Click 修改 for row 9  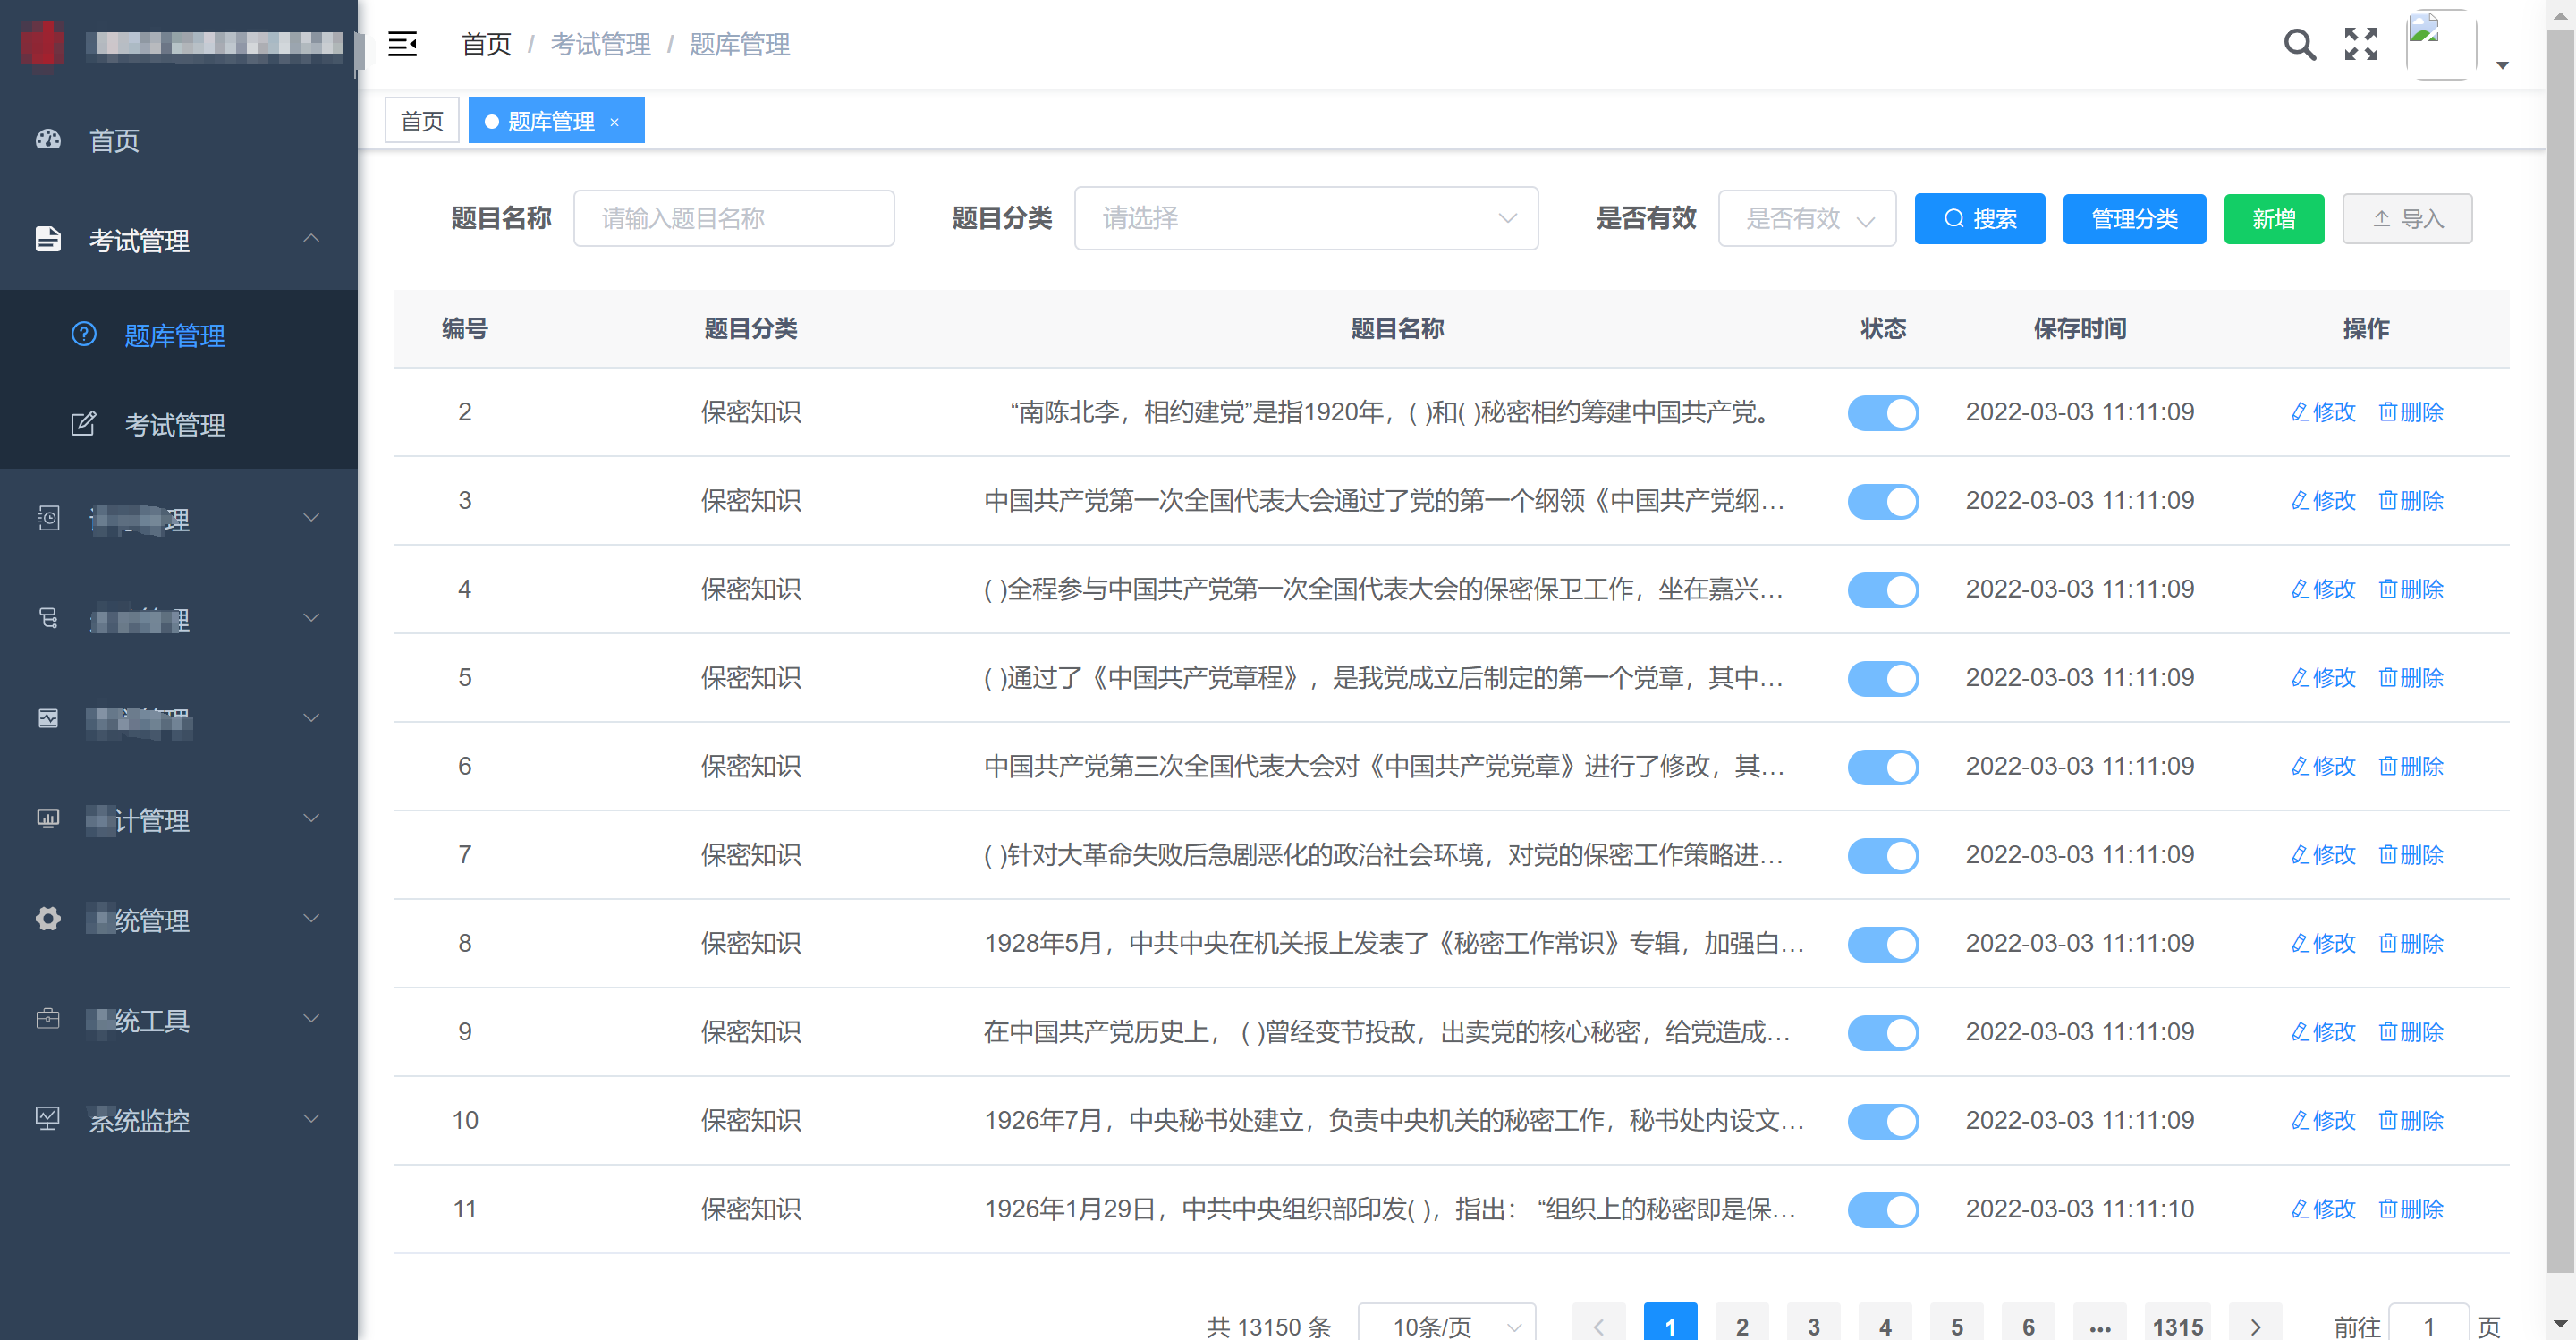click(2323, 1032)
